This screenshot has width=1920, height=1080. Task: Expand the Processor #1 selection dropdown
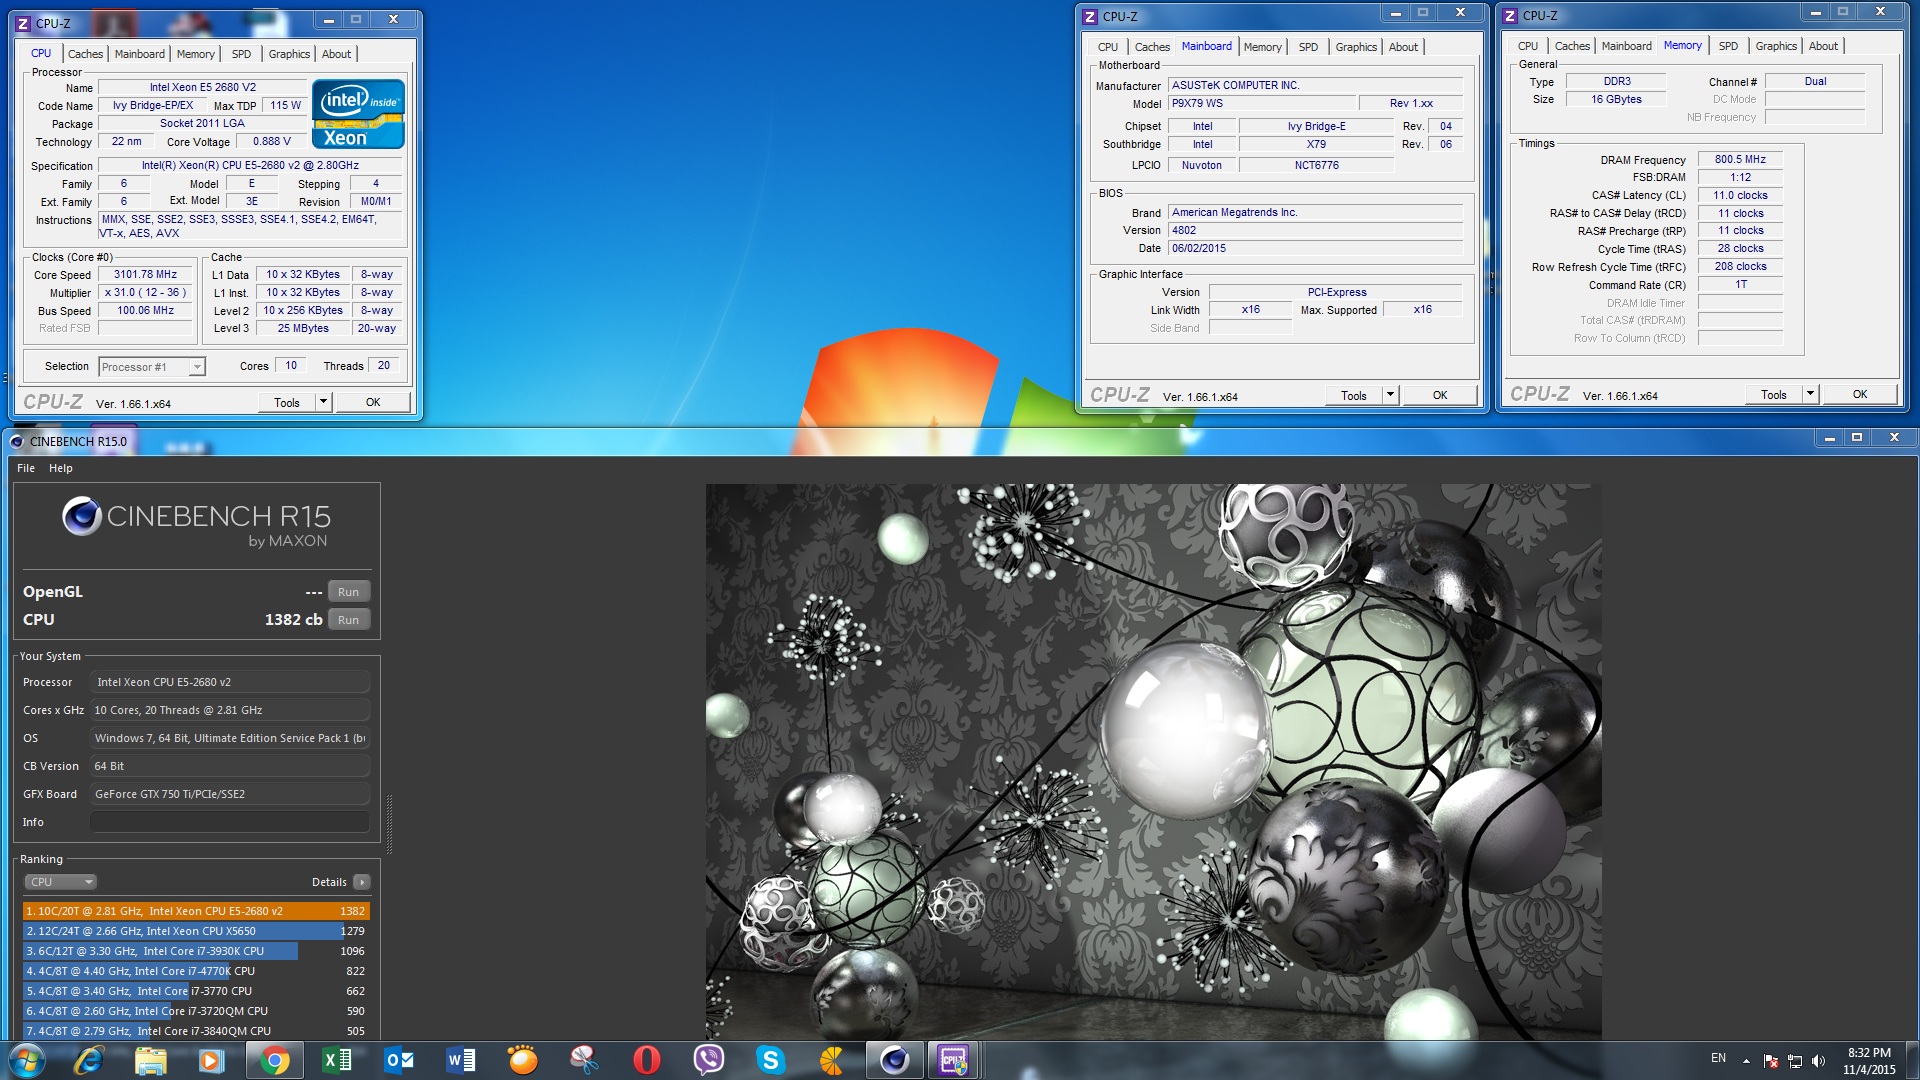click(197, 367)
